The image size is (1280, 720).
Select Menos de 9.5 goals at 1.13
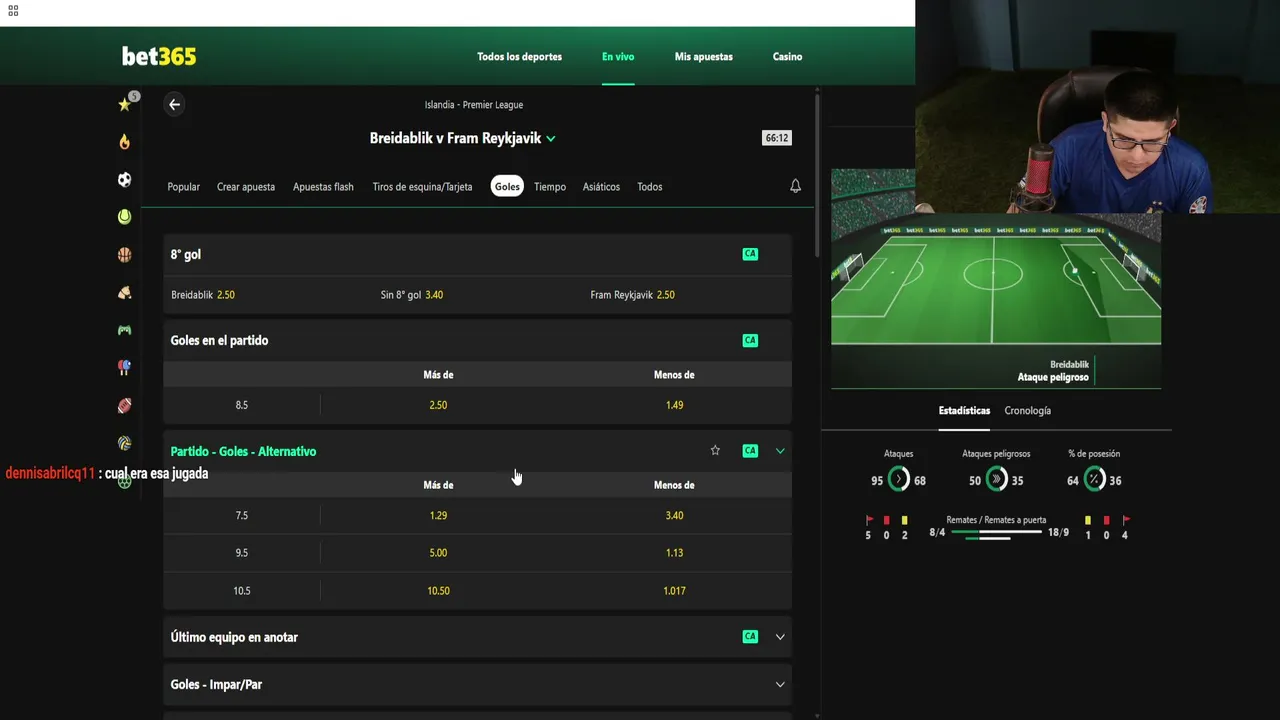pyautogui.click(x=674, y=553)
